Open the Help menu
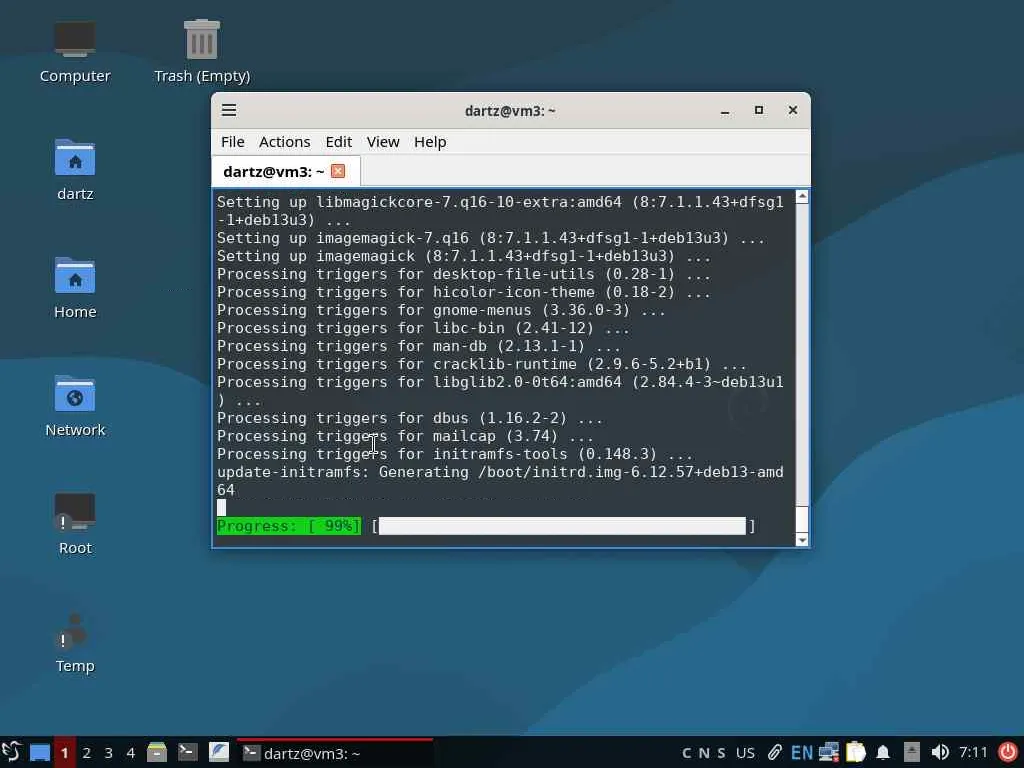Screen dimensions: 1024x768 430,142
